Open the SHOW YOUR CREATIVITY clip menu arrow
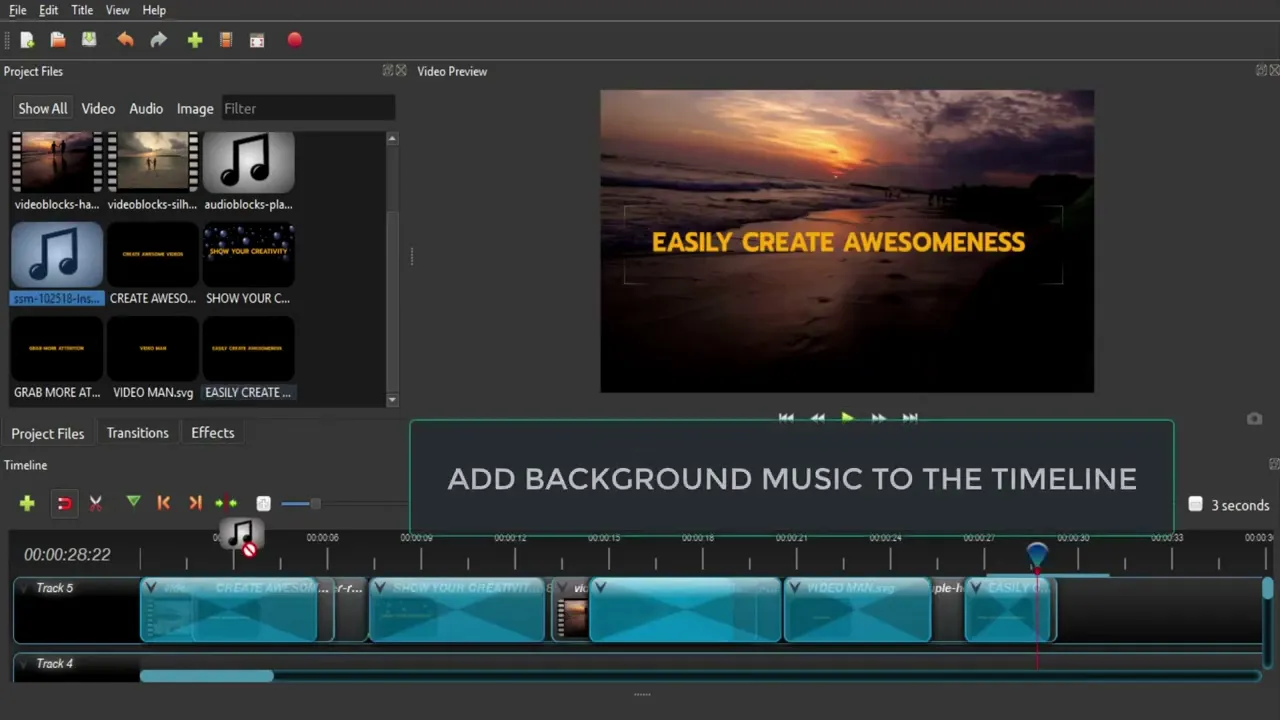 click(x=380, y=588)
